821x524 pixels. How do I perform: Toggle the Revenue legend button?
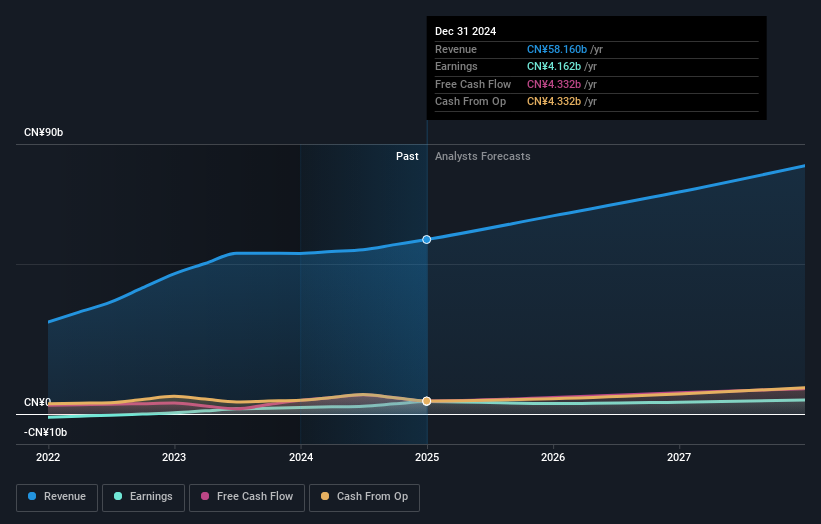[57, 497]
